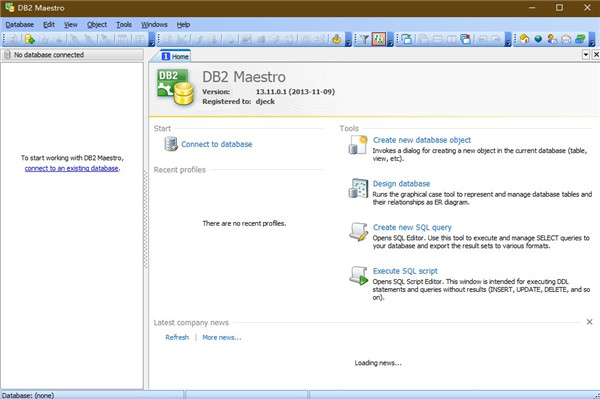Click the filter funnel toolbar icon
Image resolution: width=600 pixels, height=399 pixels.
tap(365, 39)
